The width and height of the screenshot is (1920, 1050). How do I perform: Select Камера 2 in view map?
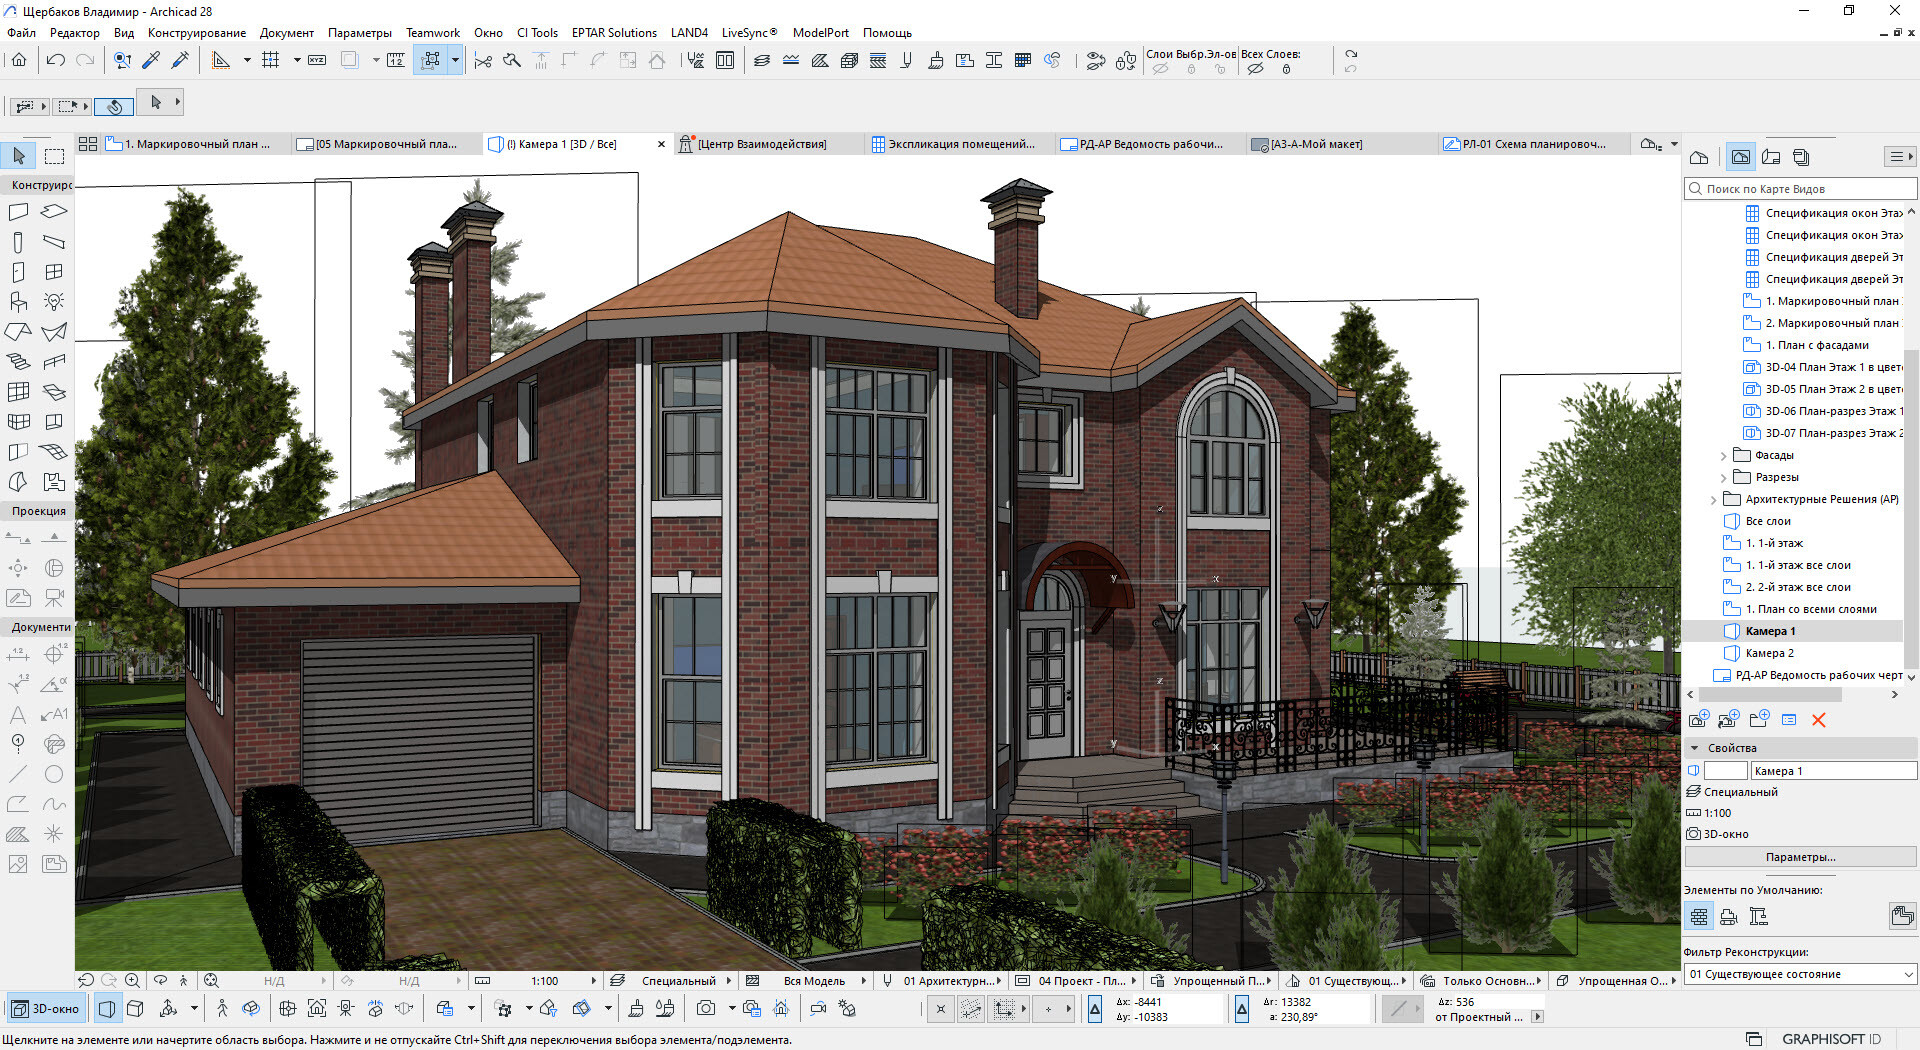pos(1769,653)
